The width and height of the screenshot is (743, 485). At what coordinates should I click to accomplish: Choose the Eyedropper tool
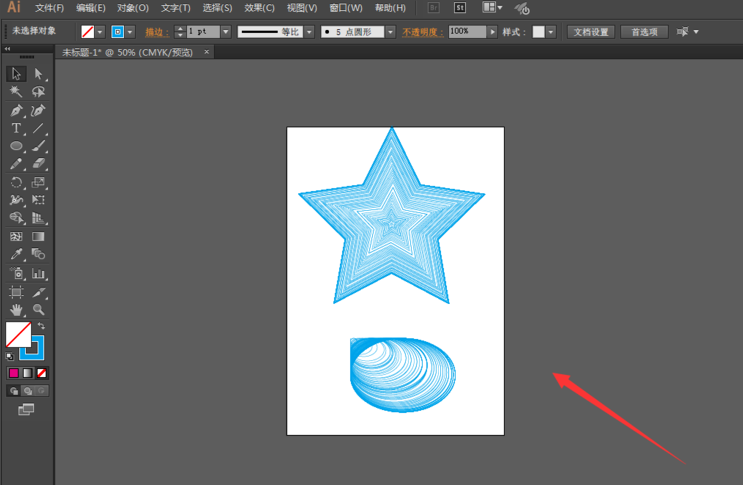17,255
